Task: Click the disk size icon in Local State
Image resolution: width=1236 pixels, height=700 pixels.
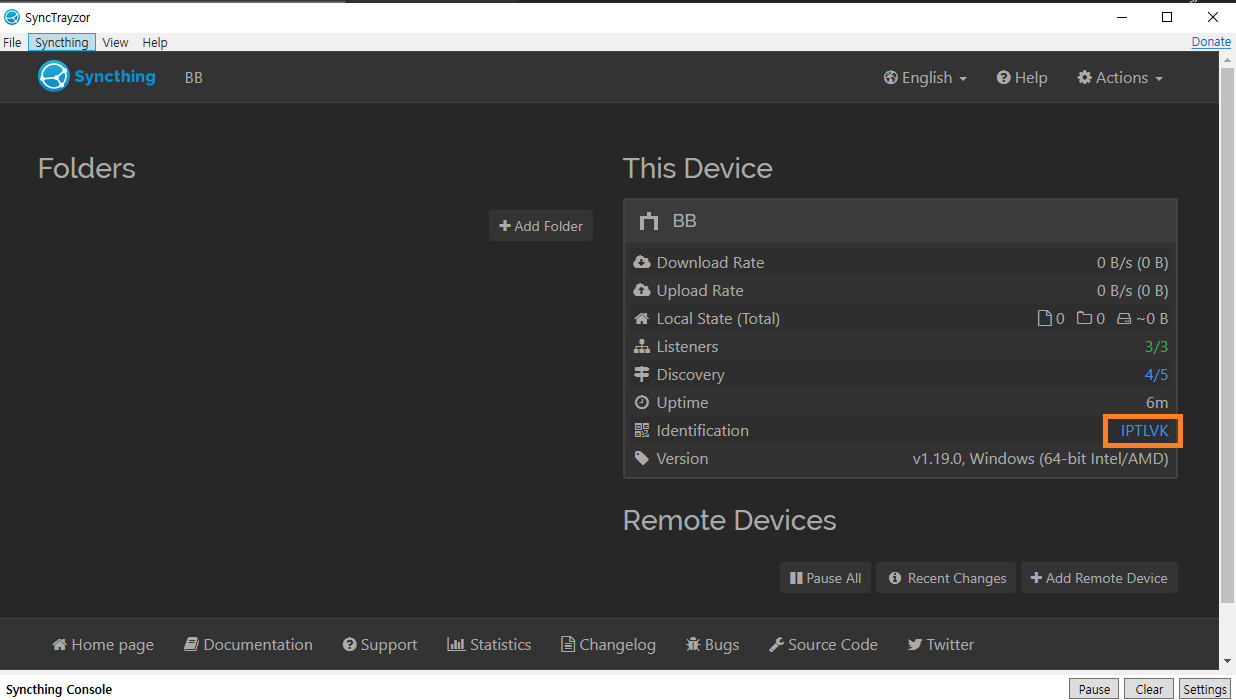Action: point(1124,318)
